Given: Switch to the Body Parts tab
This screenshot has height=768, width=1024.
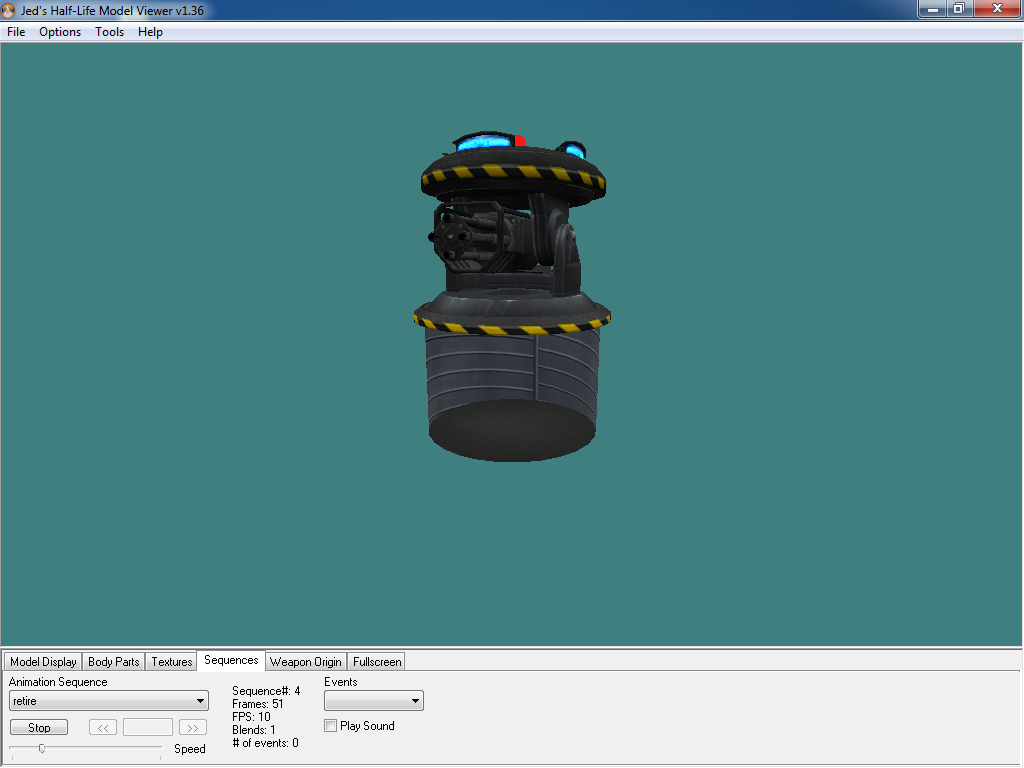Looking at the screenshot, I should click(114, 662).
